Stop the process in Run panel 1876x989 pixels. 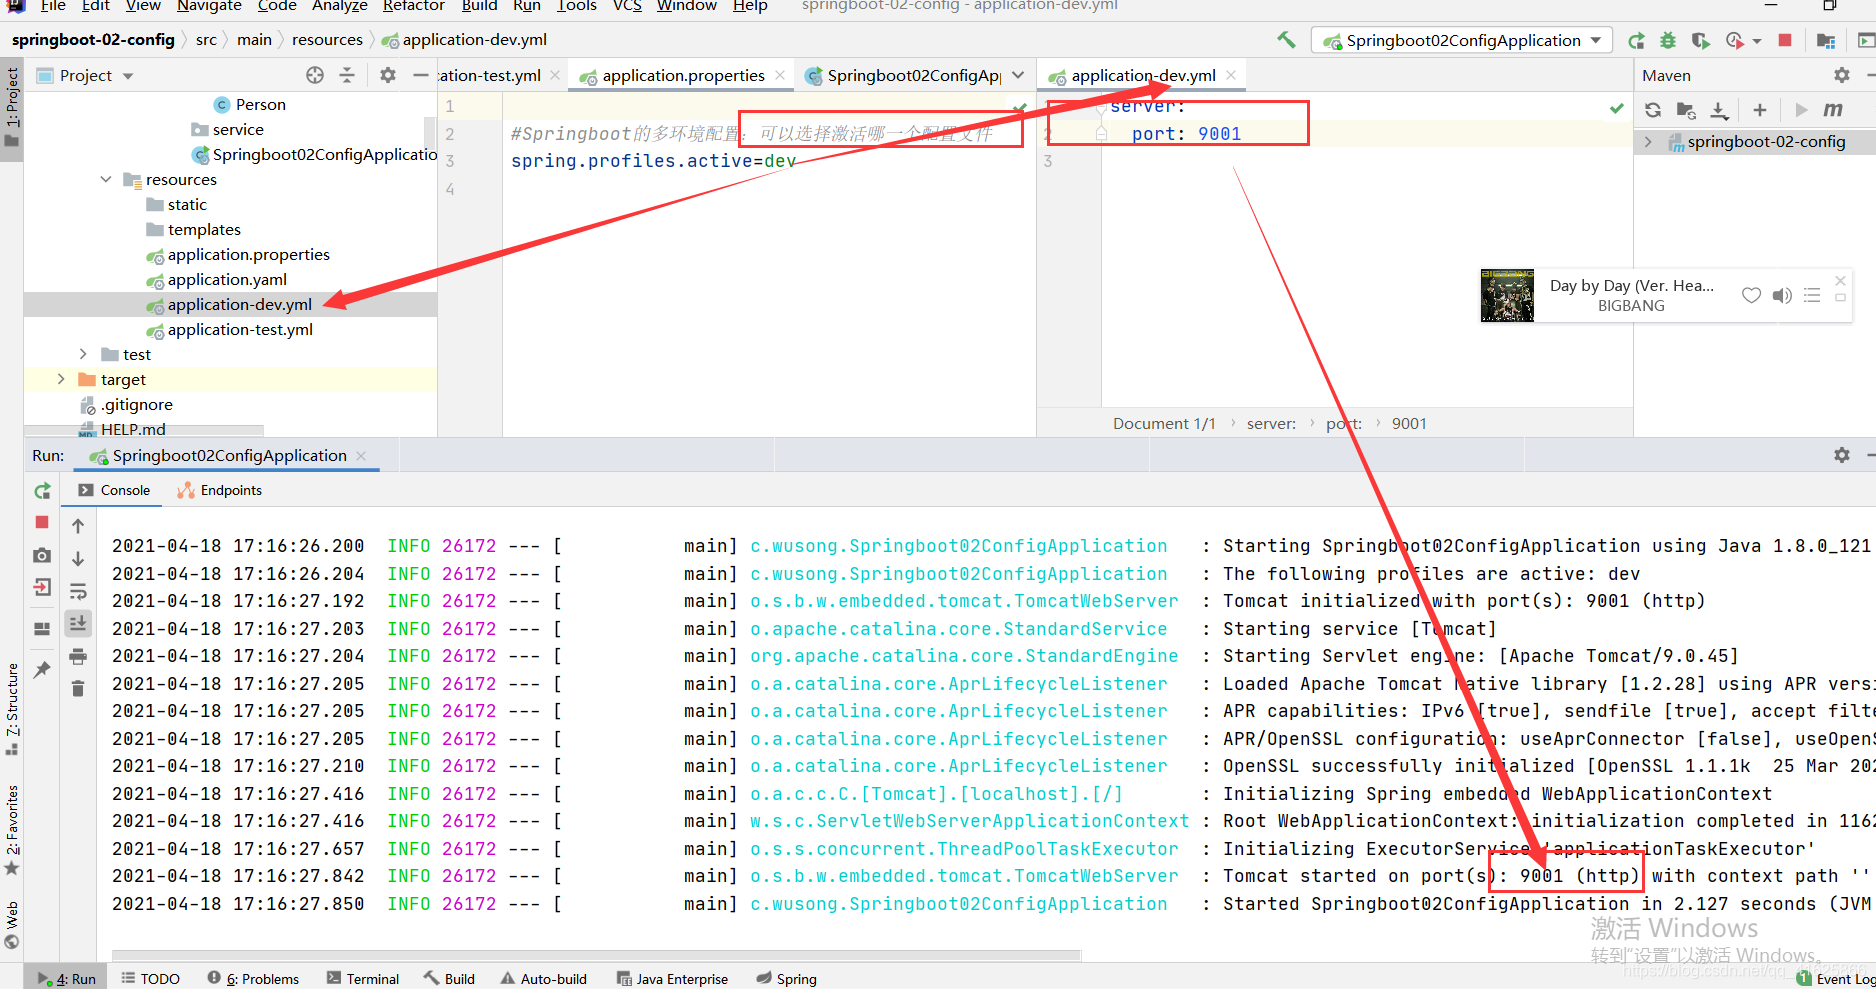(x=42, y=522)
